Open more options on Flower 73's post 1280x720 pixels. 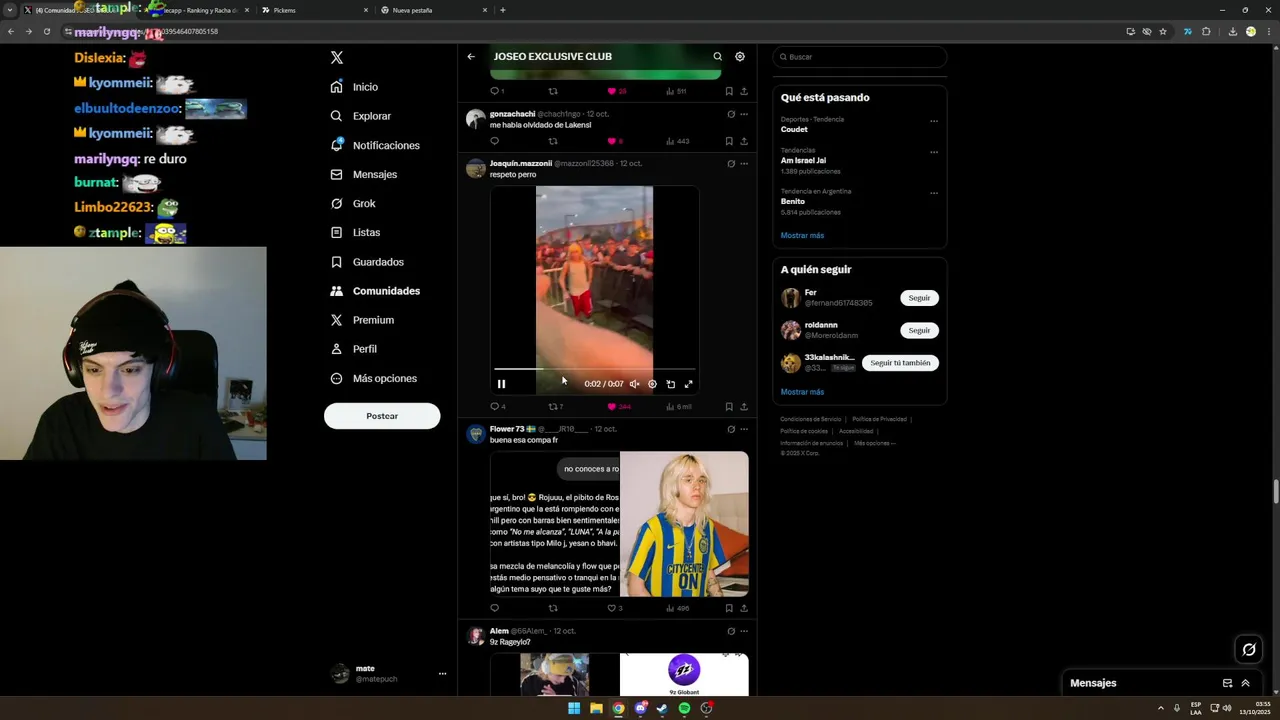743,429
